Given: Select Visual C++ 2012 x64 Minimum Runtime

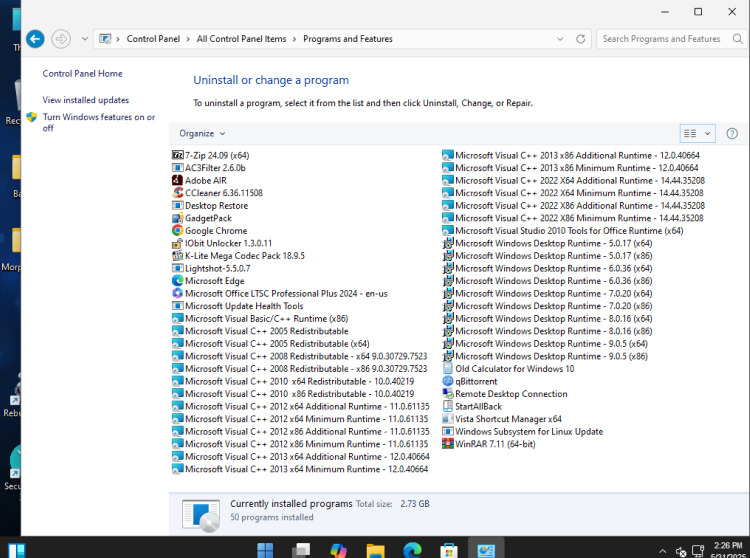Looking at the screenshot, I should (x=300, y=419).
